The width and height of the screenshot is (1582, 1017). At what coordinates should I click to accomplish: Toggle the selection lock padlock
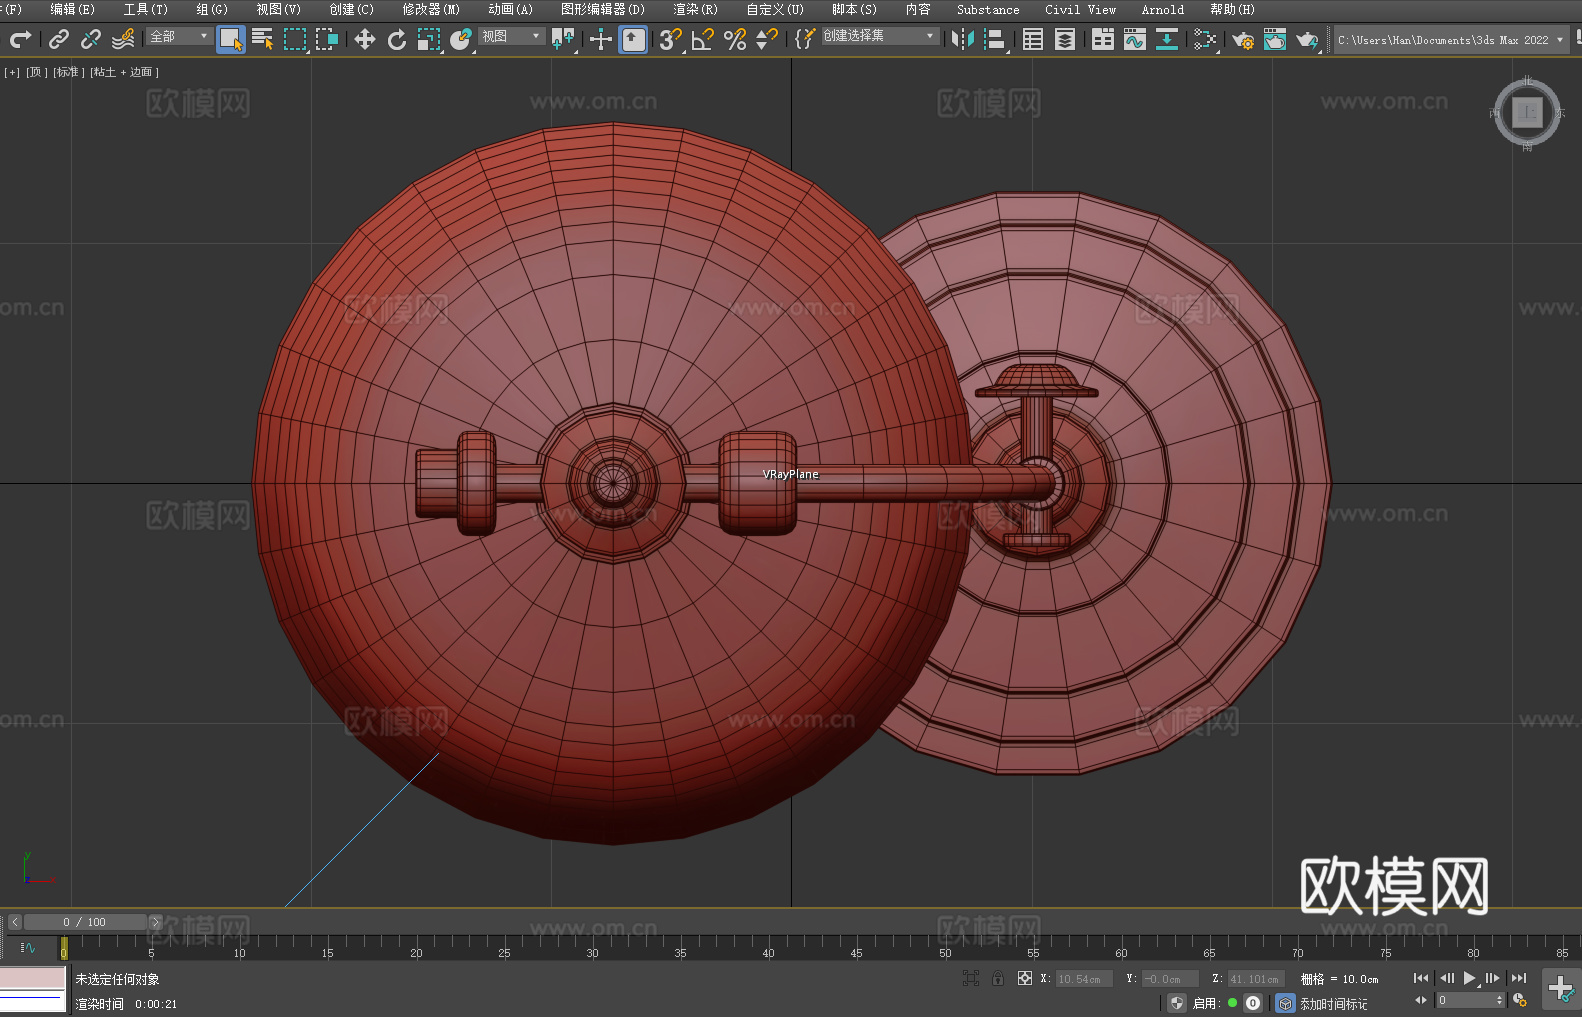[x=997, y=978]
